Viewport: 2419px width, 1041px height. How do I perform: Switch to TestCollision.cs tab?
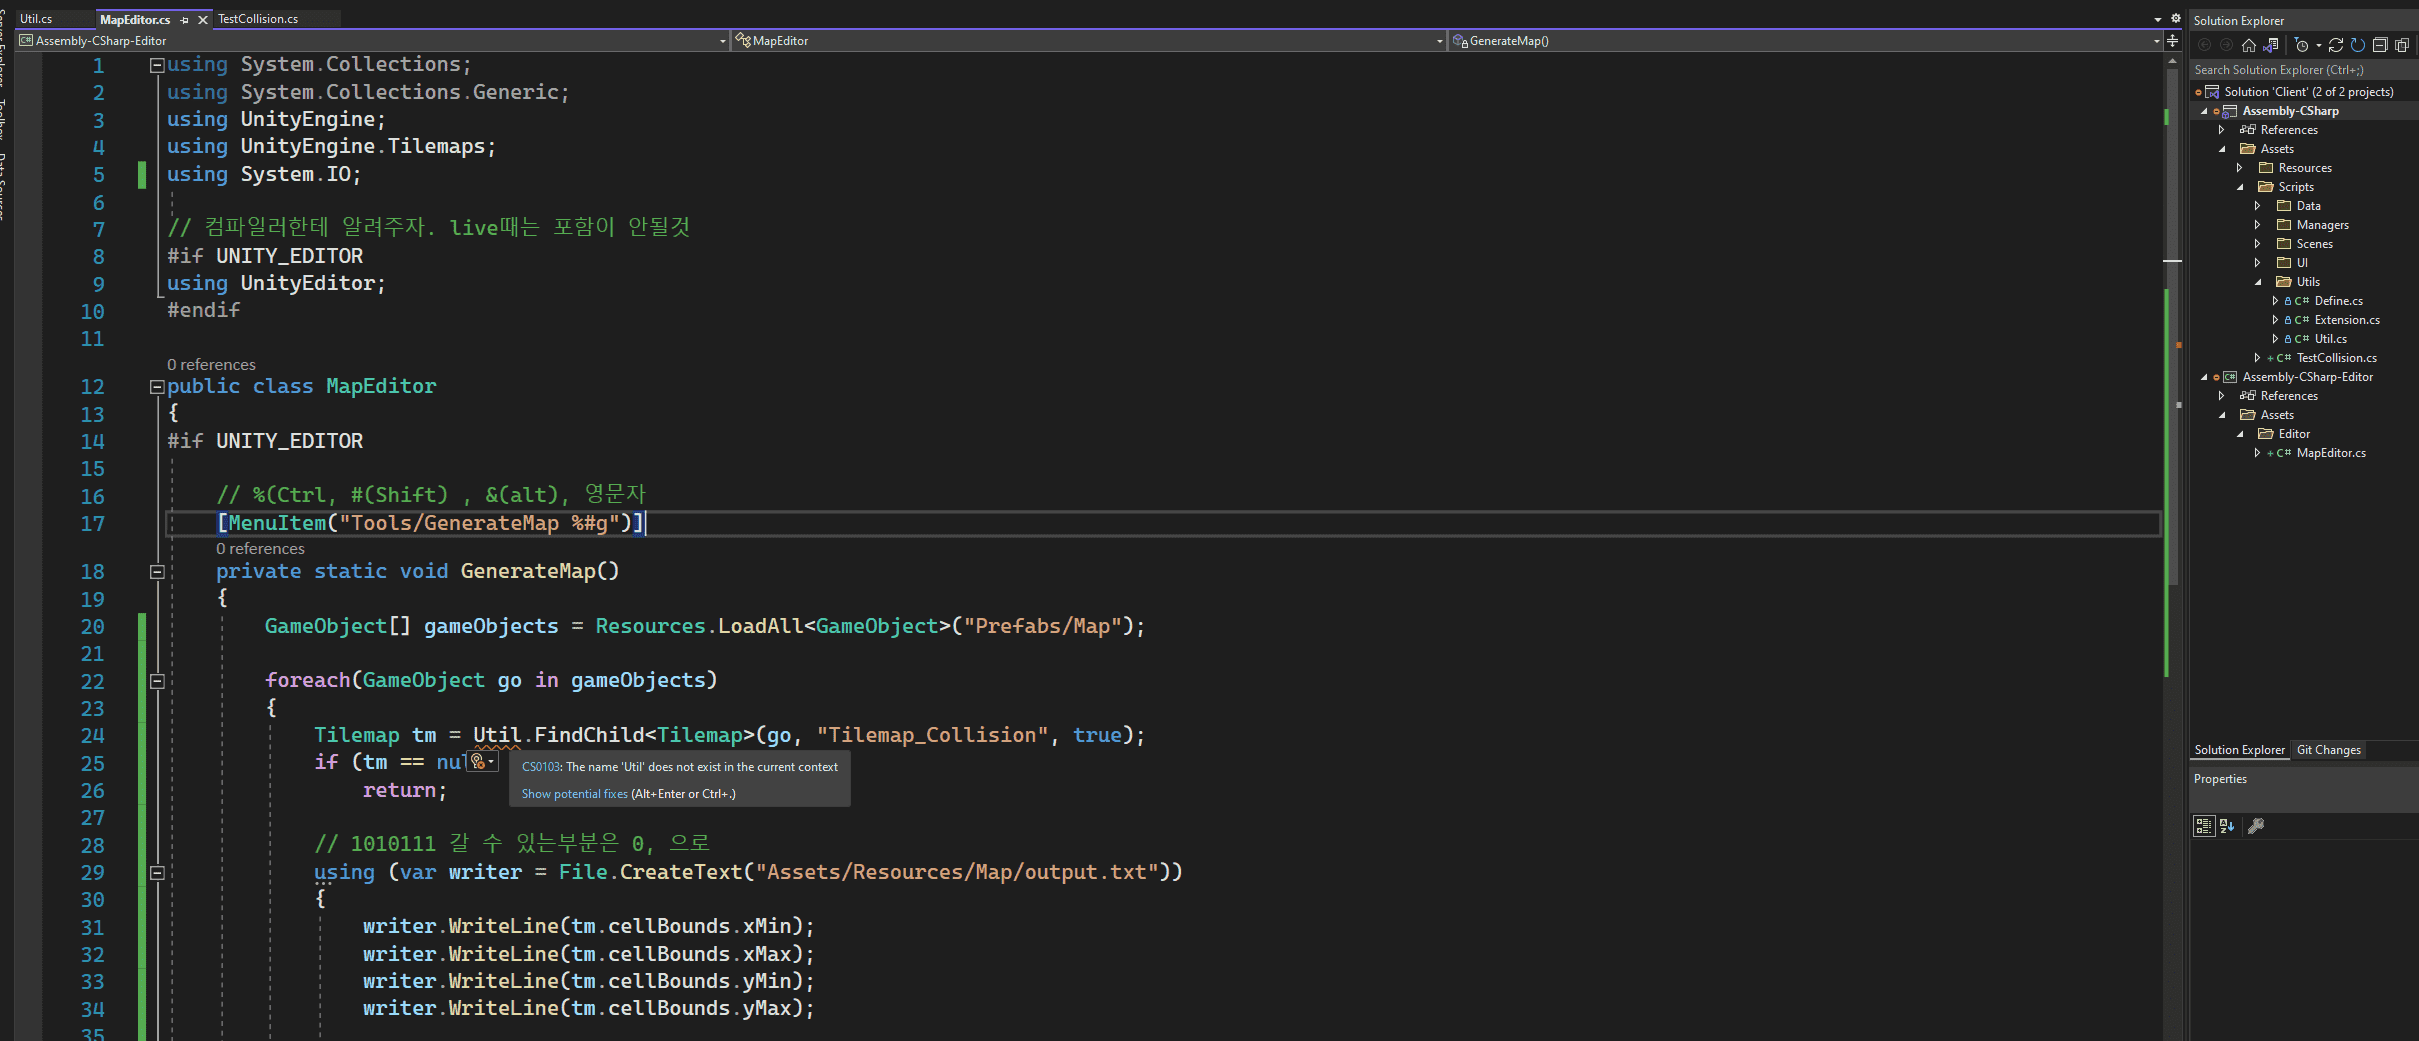(258, 19)
